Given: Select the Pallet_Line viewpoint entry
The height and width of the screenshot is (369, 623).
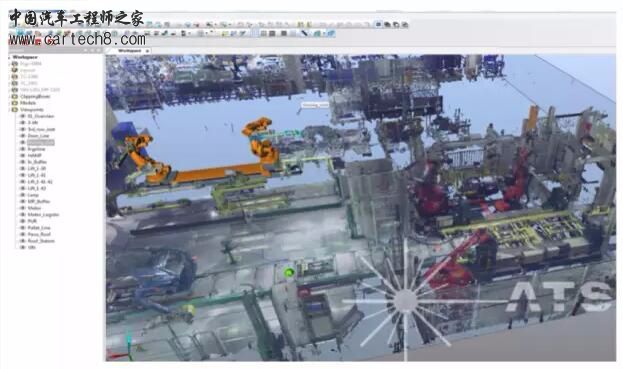Looking at the screenshot, I should [39, 228].
